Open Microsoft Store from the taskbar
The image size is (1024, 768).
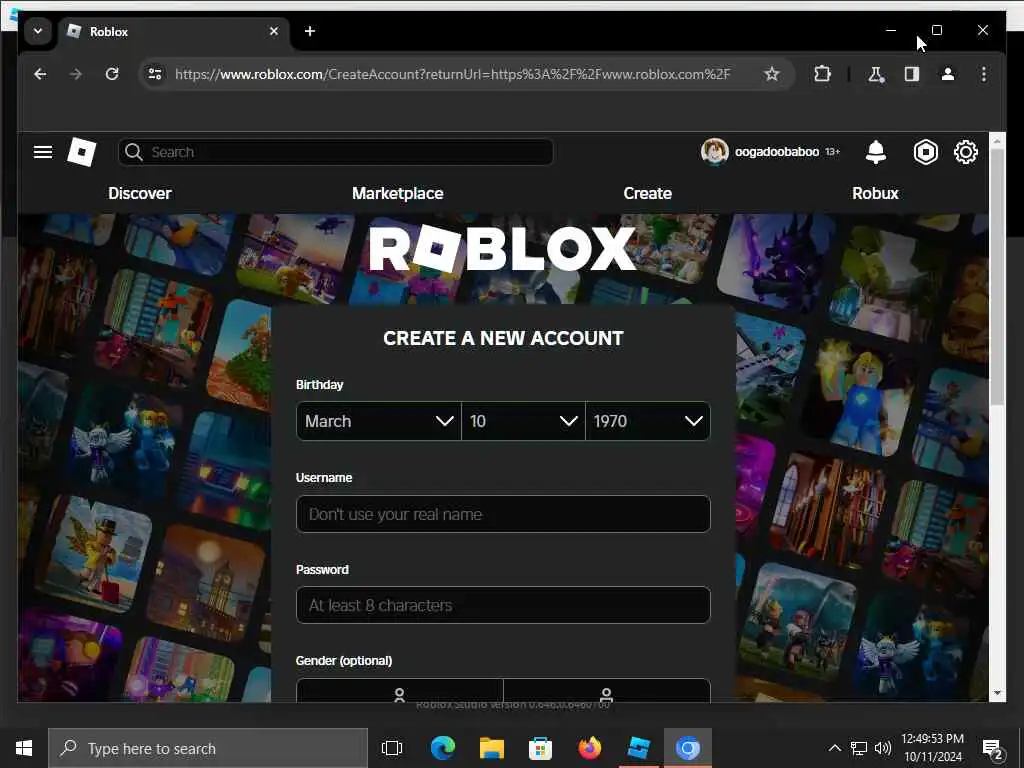click(x=540, y=748)
